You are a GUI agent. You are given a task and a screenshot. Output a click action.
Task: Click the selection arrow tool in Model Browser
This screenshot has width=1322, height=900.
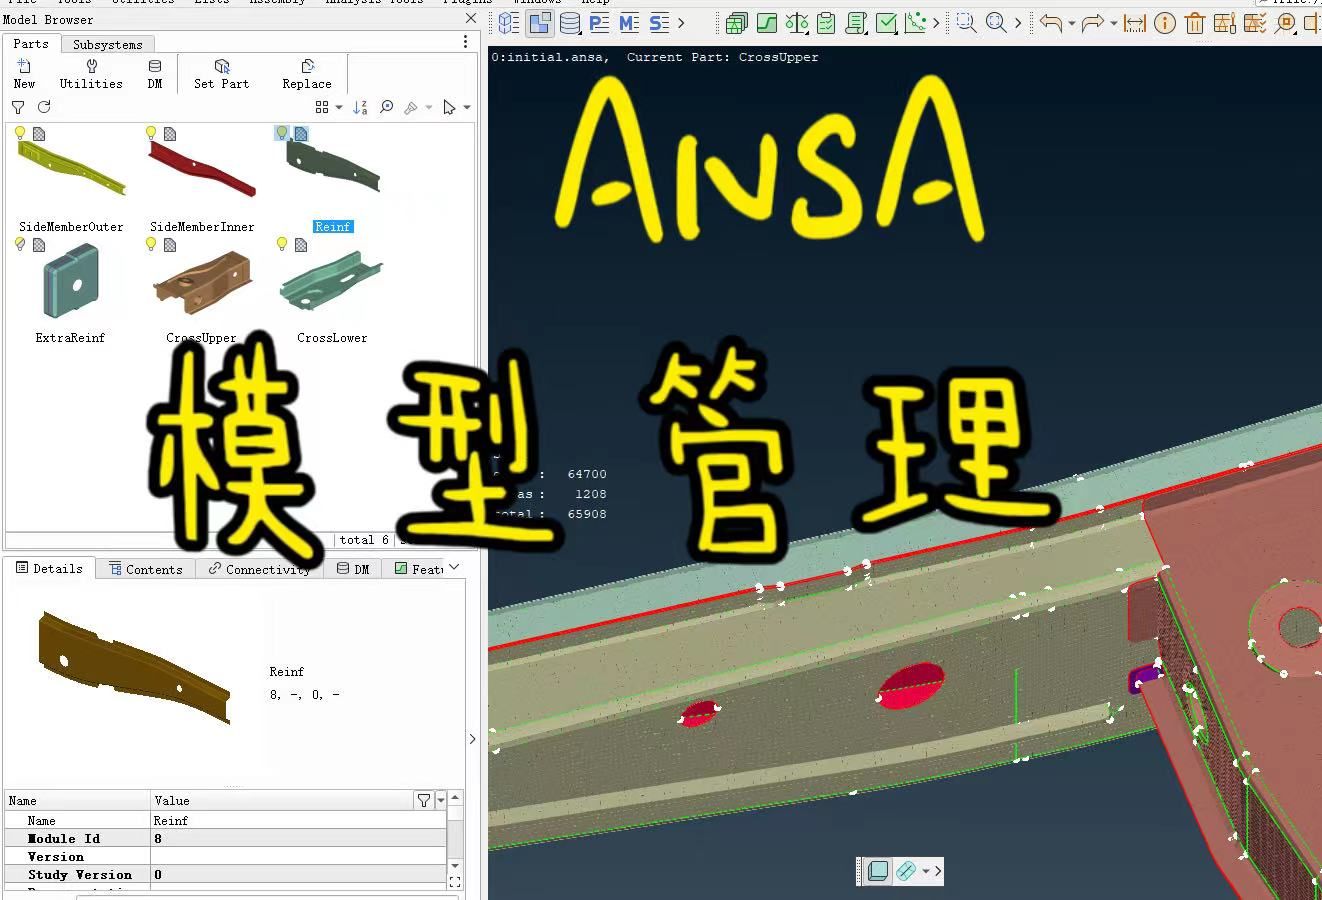(450, 107)
